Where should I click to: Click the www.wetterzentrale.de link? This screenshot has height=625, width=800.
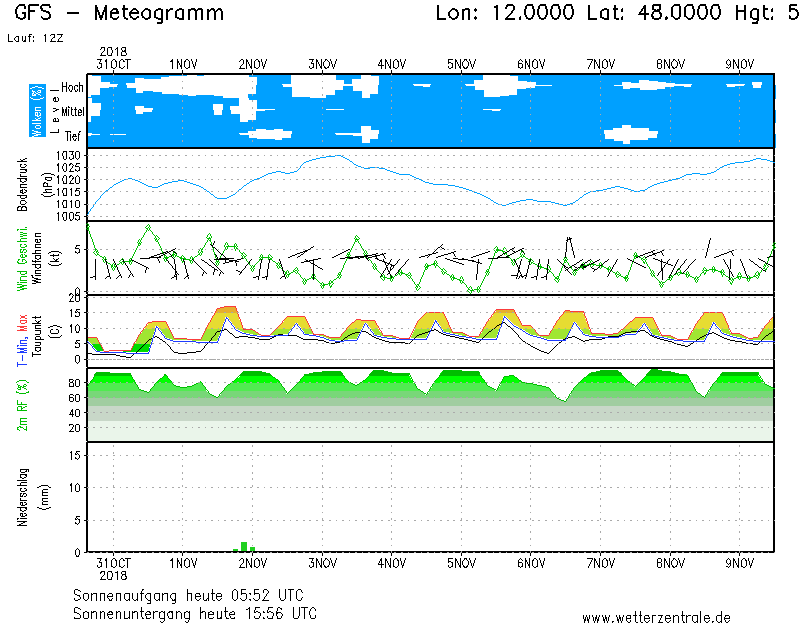pyautogui.click(x=656, y=617)
